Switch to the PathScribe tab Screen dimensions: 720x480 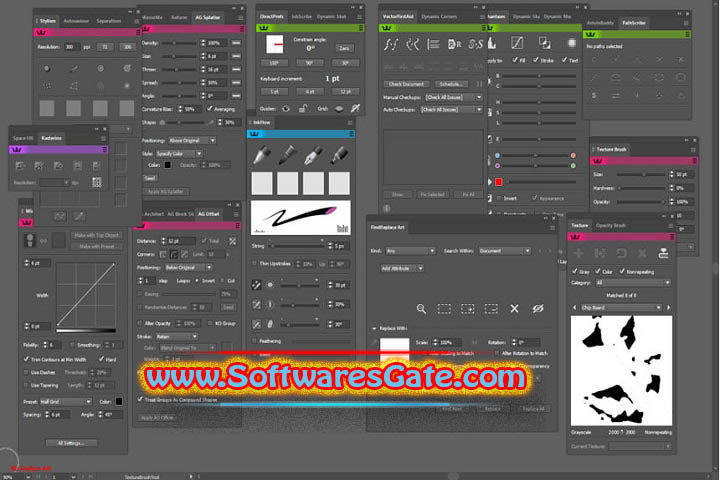click(x=634, y=23)
